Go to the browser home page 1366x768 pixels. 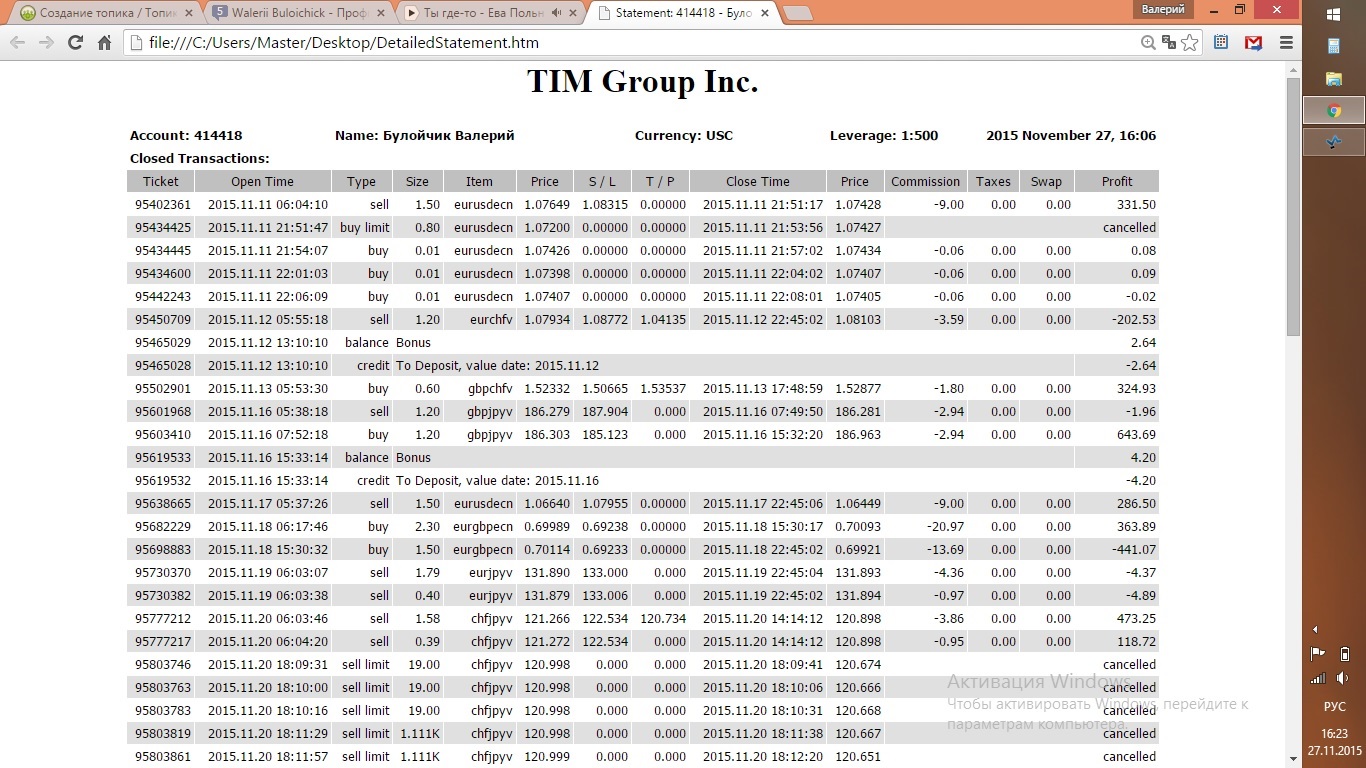pos(104,43)
